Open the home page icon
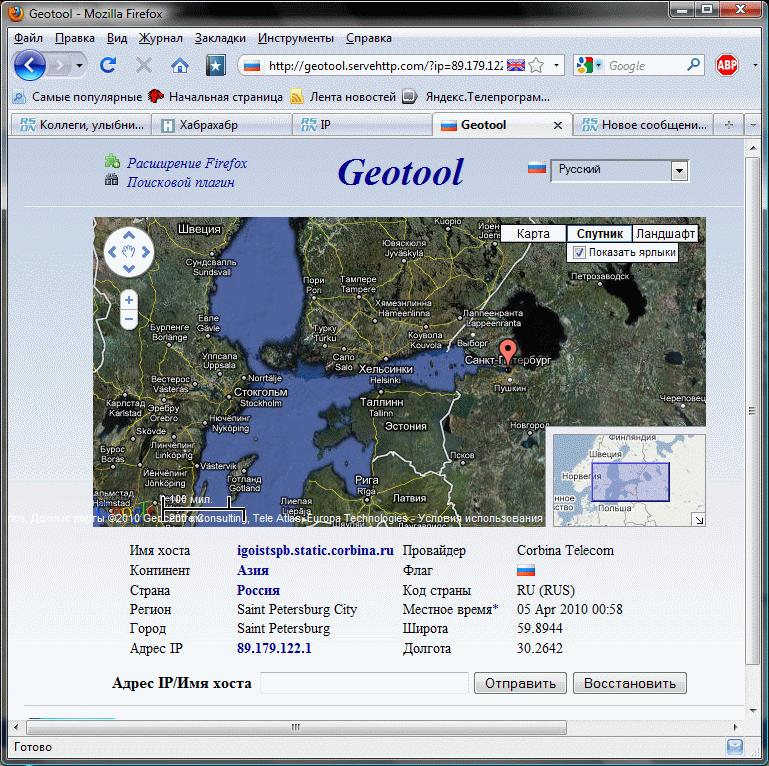This screenshot has width=769, height=766. pyautogui.click(x=179, y=65)
